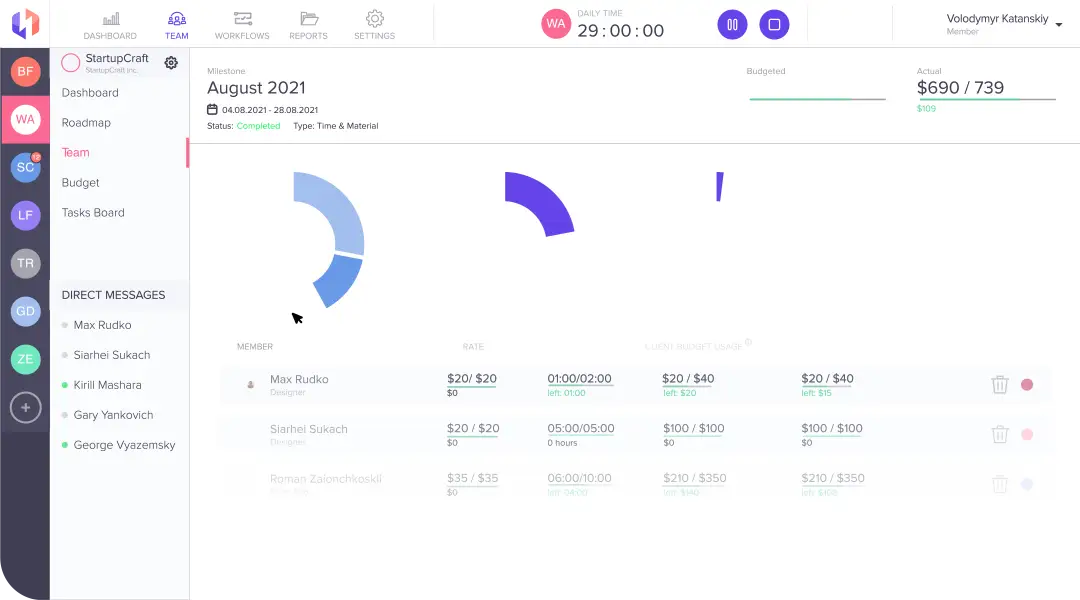Delete Max Rudko with the trash icon

1000,384
